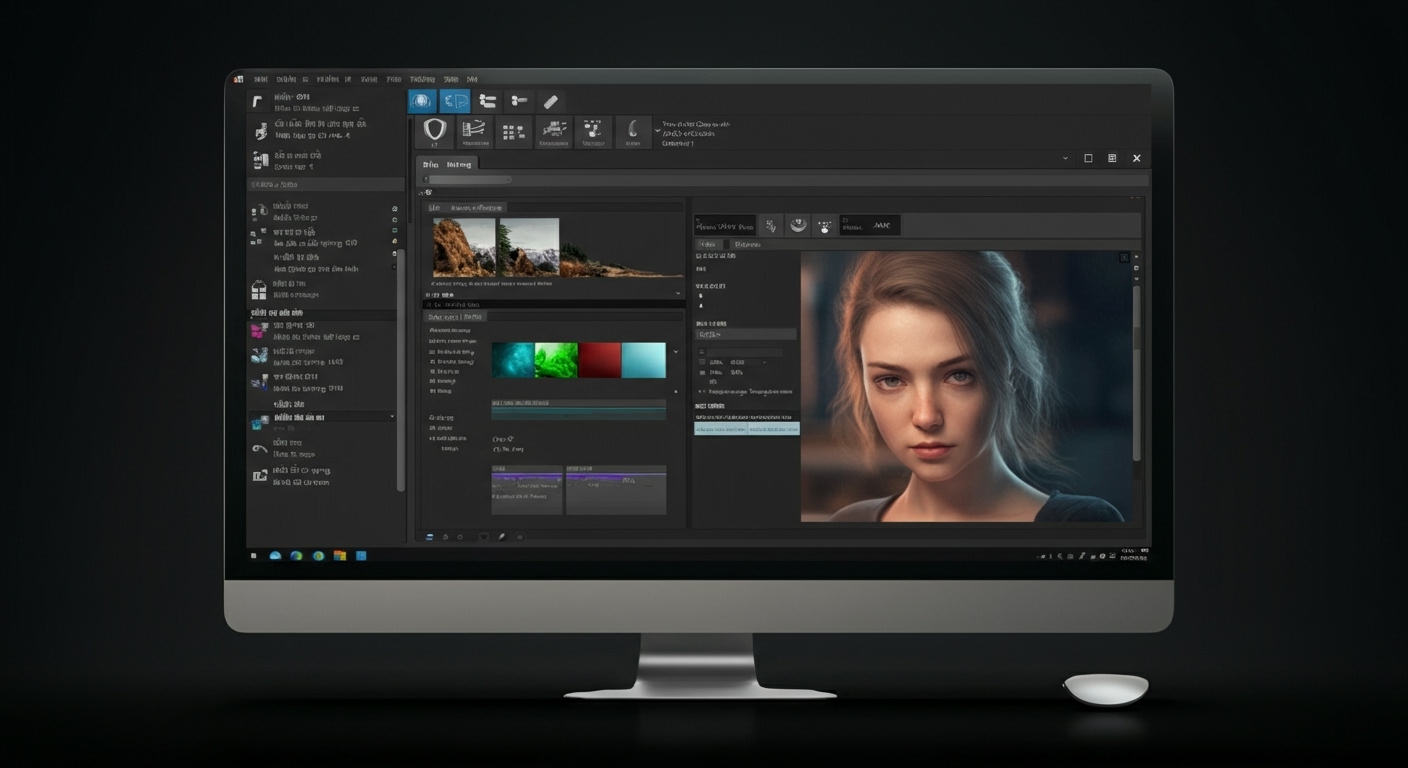Toggle the checkbox beside first properties row
The image size is (1408, 768).
[x=701, y=353]
